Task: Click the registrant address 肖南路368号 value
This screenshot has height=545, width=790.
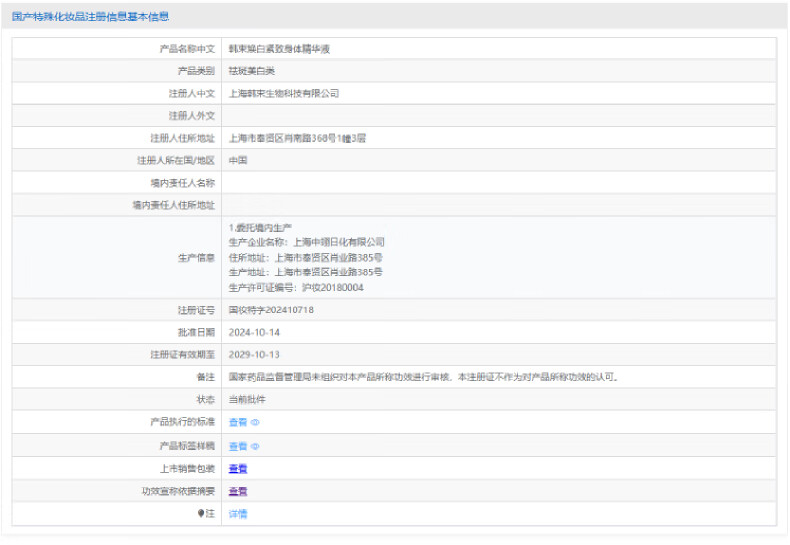Action: [297, 138]
